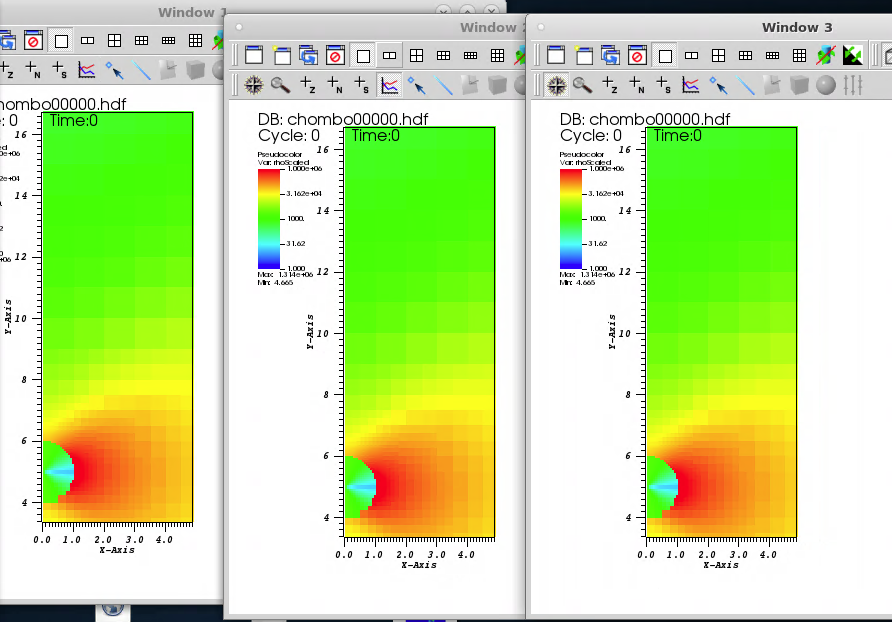Screen dimensions: 892x622
Task: Enable the Point tool in Window 1
Action: pos(114,70)
